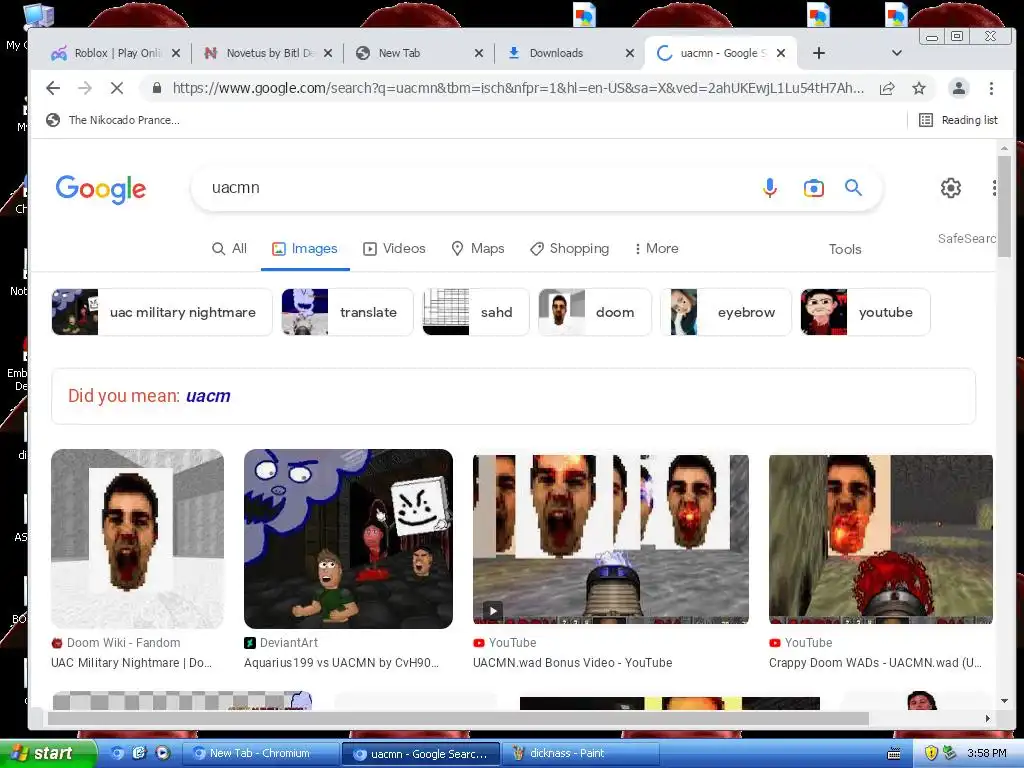Click the 'uacm' did-you-mean link
Screen dimensions: 1024x768
pos(208,396)
